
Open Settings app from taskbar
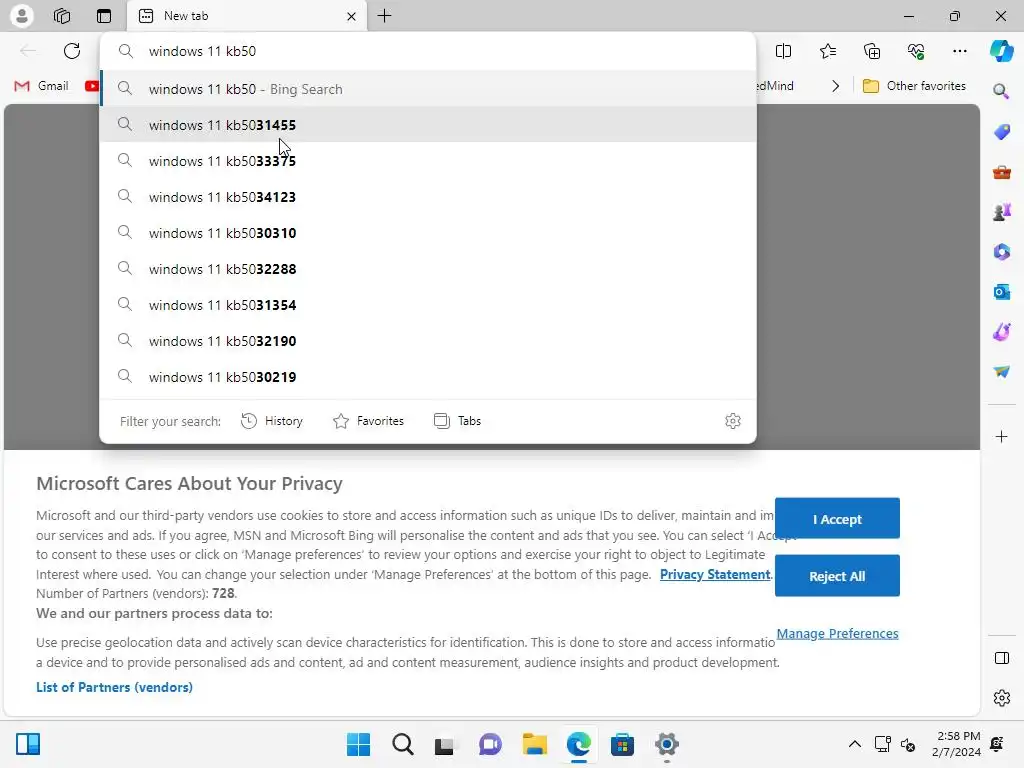coord(667,744)
